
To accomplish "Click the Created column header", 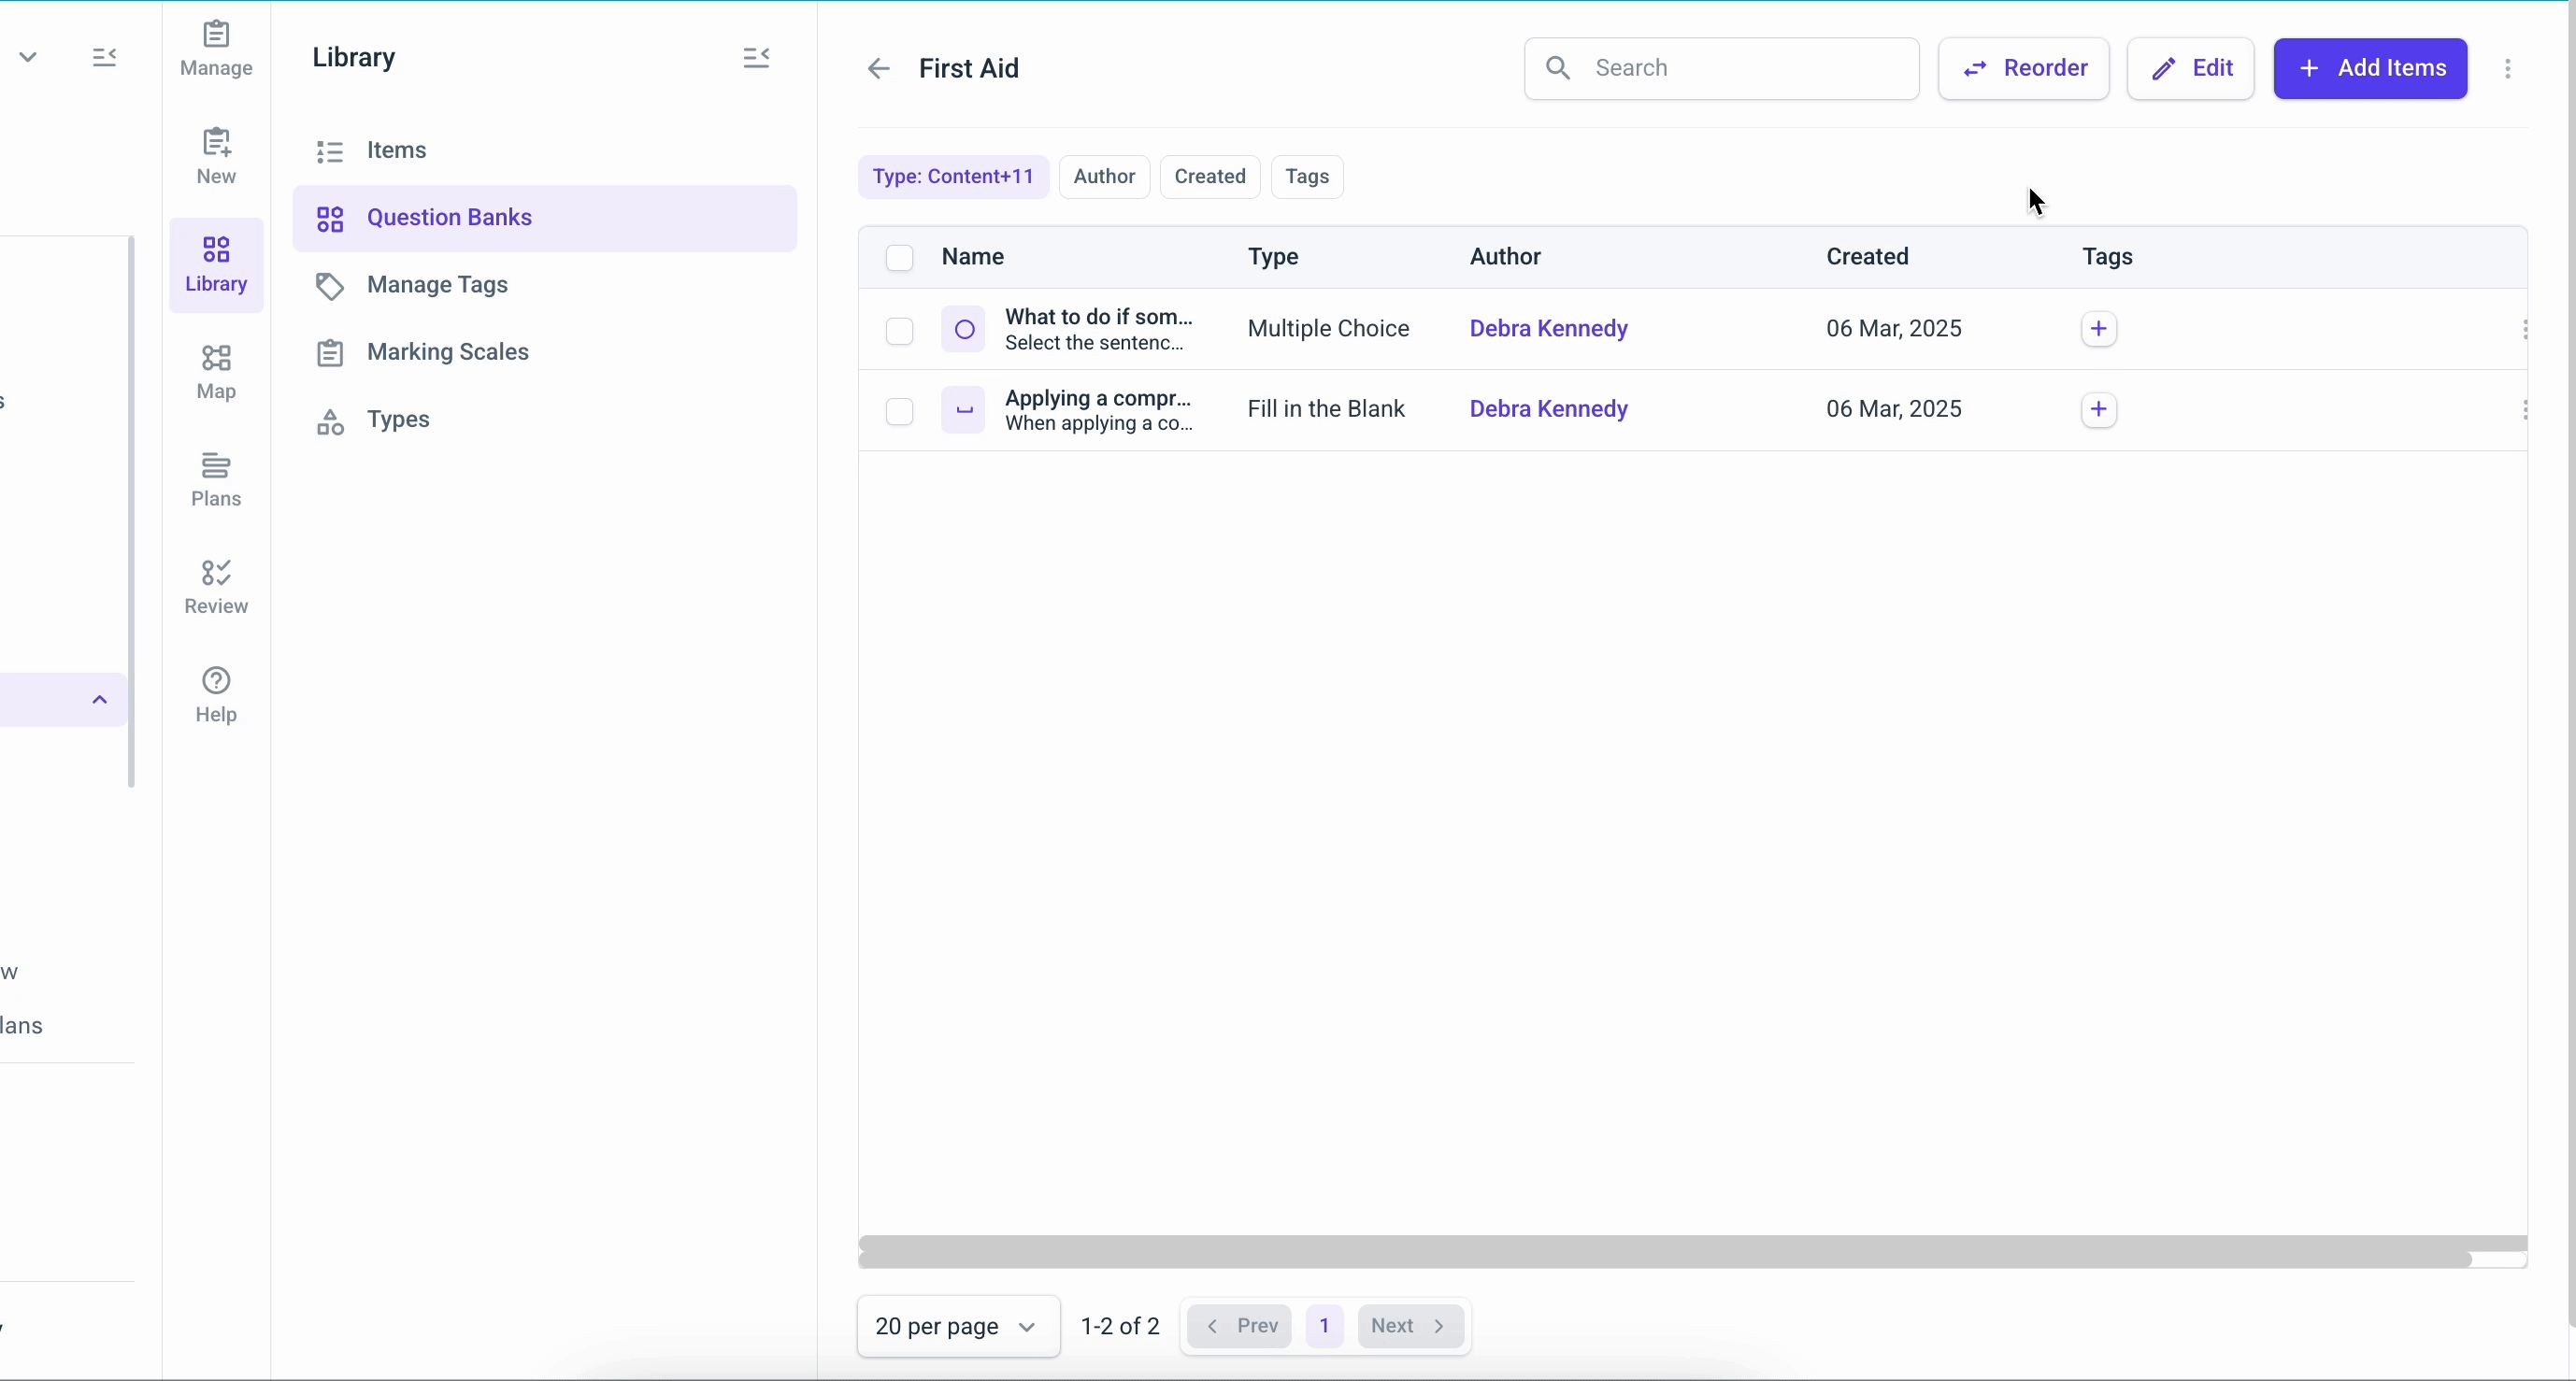I will pos(1868,257).
